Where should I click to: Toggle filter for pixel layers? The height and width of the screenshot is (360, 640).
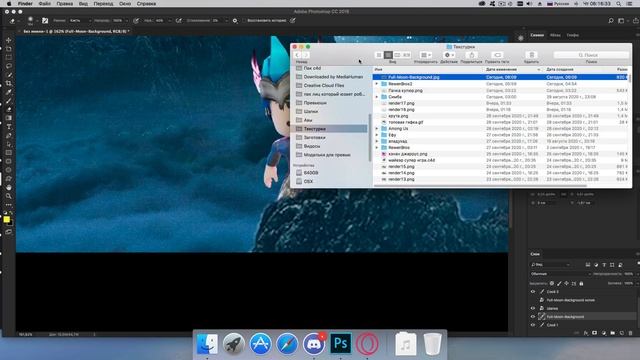(588, 265)
